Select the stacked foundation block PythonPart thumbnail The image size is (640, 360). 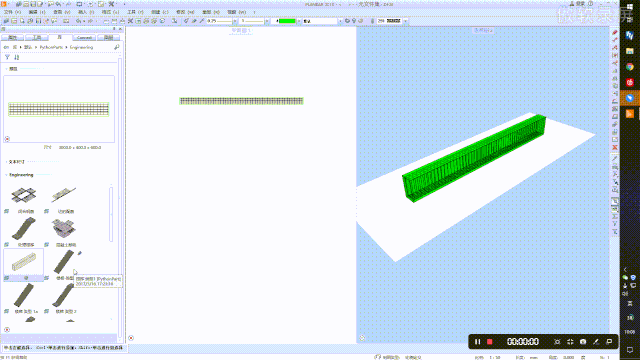coord(64,228)
